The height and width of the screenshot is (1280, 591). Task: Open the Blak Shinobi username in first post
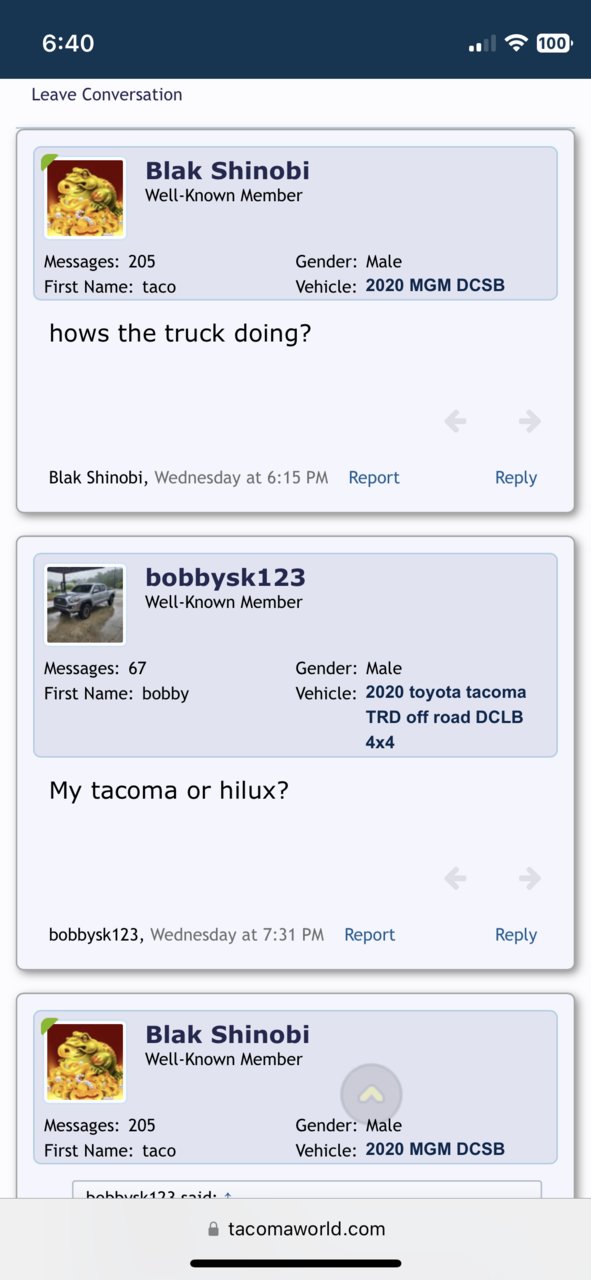coord(227,171)
